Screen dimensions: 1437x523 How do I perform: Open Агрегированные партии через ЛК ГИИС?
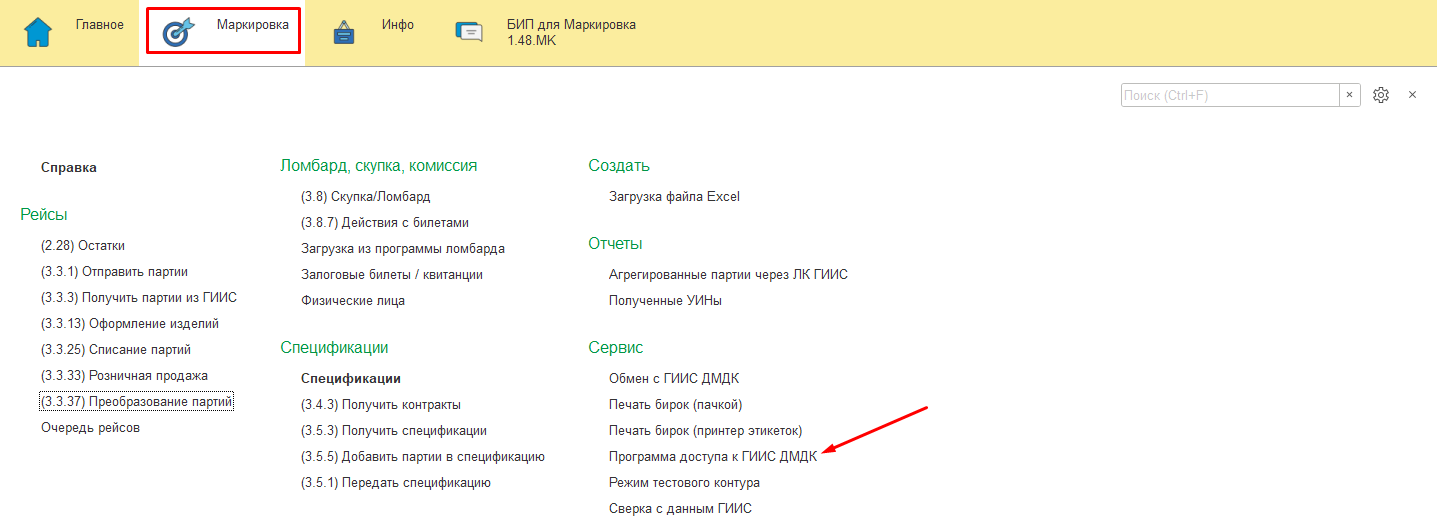(x=728, y=275)
